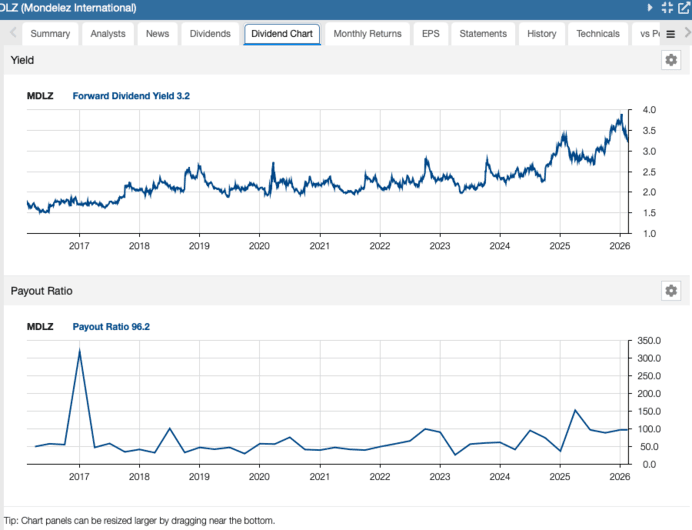Switch to the EPS tab
692x530 pixels.
430,34
